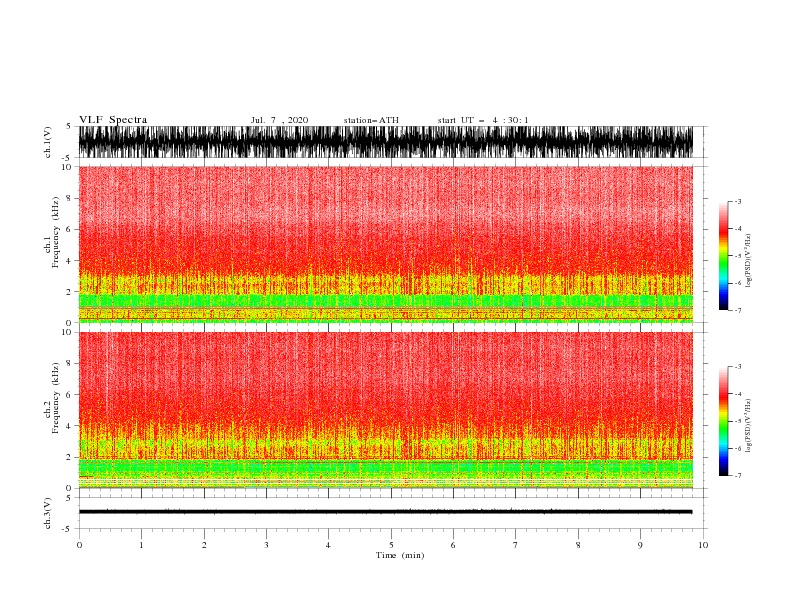The height and width of the screenshot is (612, 792).
Task: Click the '5' tick on the time axis
Action: tap(391, 545)
